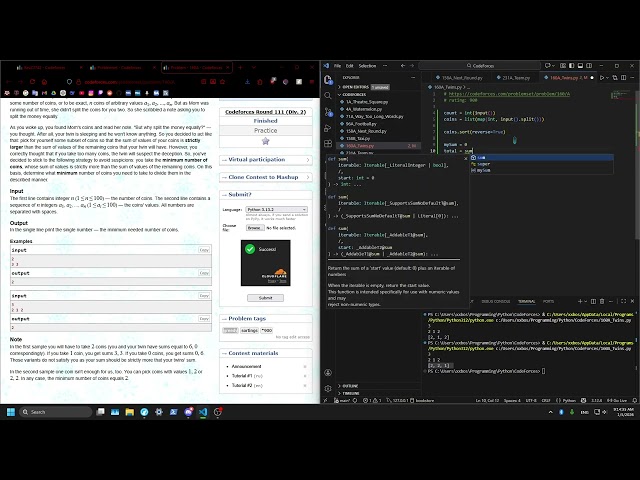Open 4A_Watermelon.py in the explorer
Image resolution: width=640 pixels, height=480 pixels.
[x=364, y=109]
